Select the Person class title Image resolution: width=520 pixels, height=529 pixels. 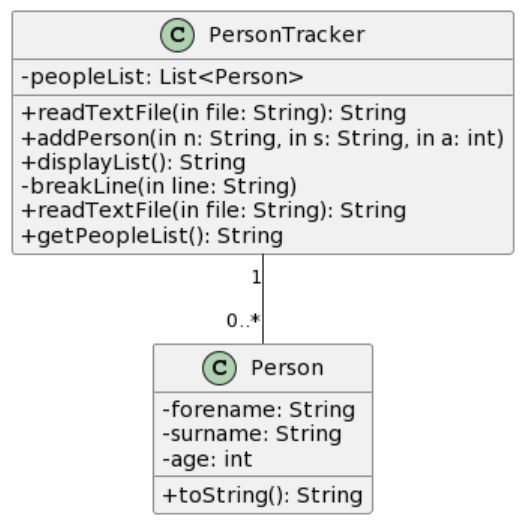[287, 367]
